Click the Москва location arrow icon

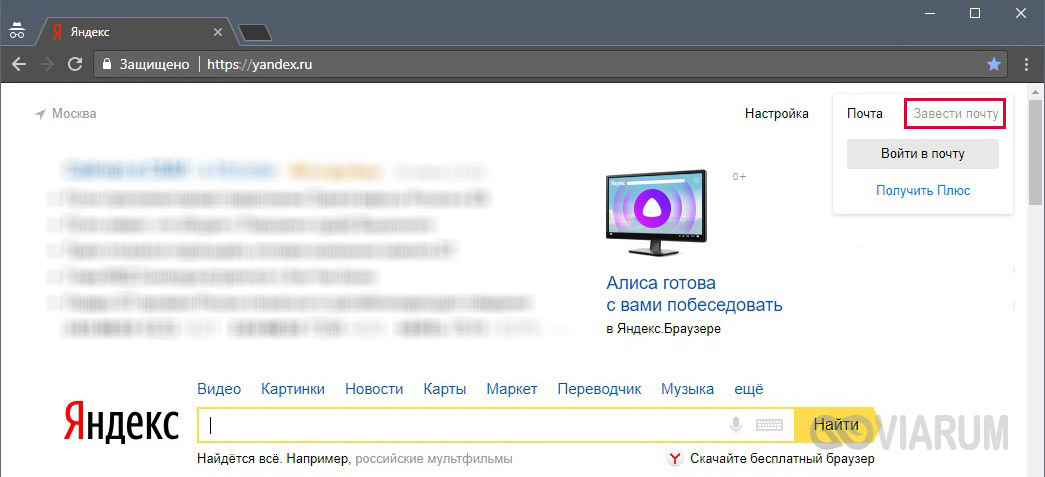[40, 115]
